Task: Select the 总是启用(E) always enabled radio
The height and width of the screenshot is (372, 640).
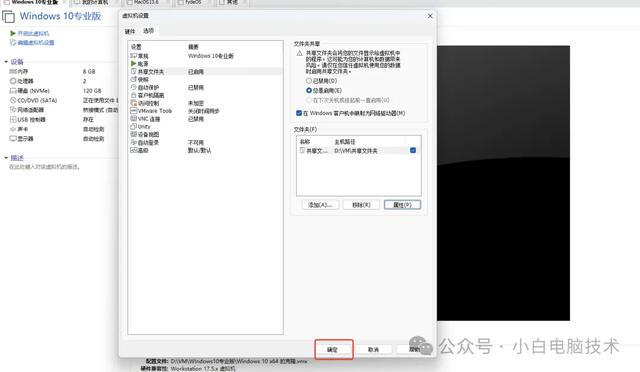Action: (309, 90)
